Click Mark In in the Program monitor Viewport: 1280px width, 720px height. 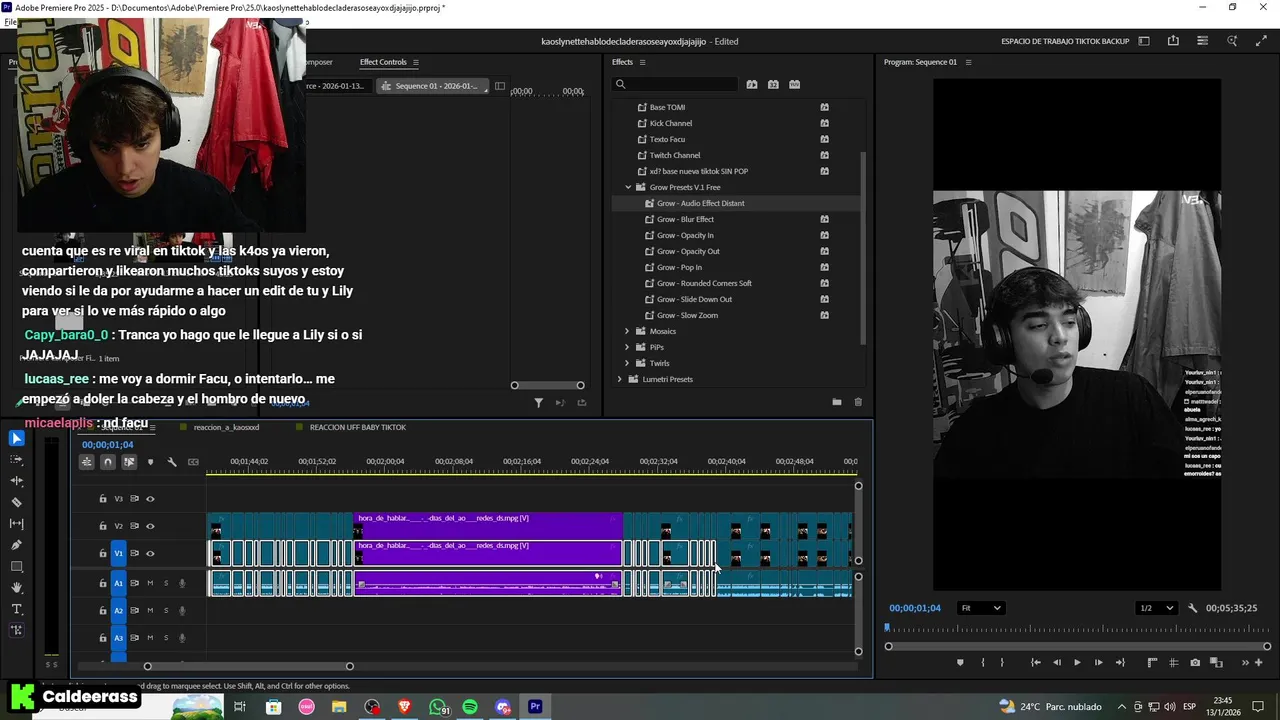[982, 662]
